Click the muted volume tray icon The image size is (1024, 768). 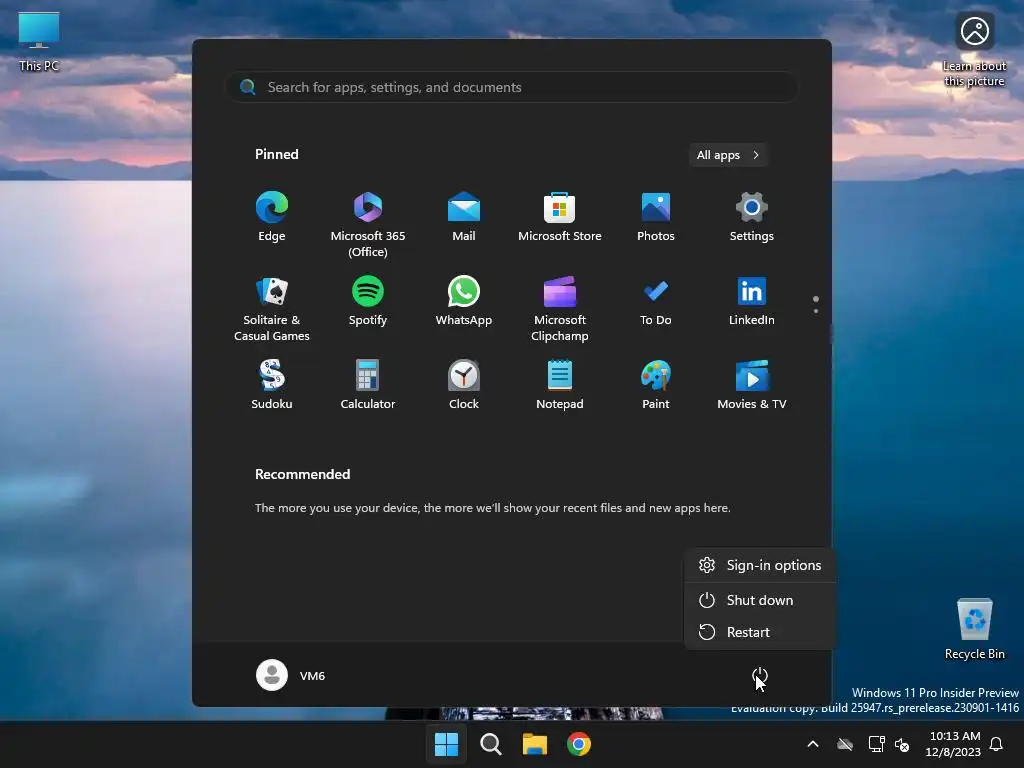tap(902, 744)
